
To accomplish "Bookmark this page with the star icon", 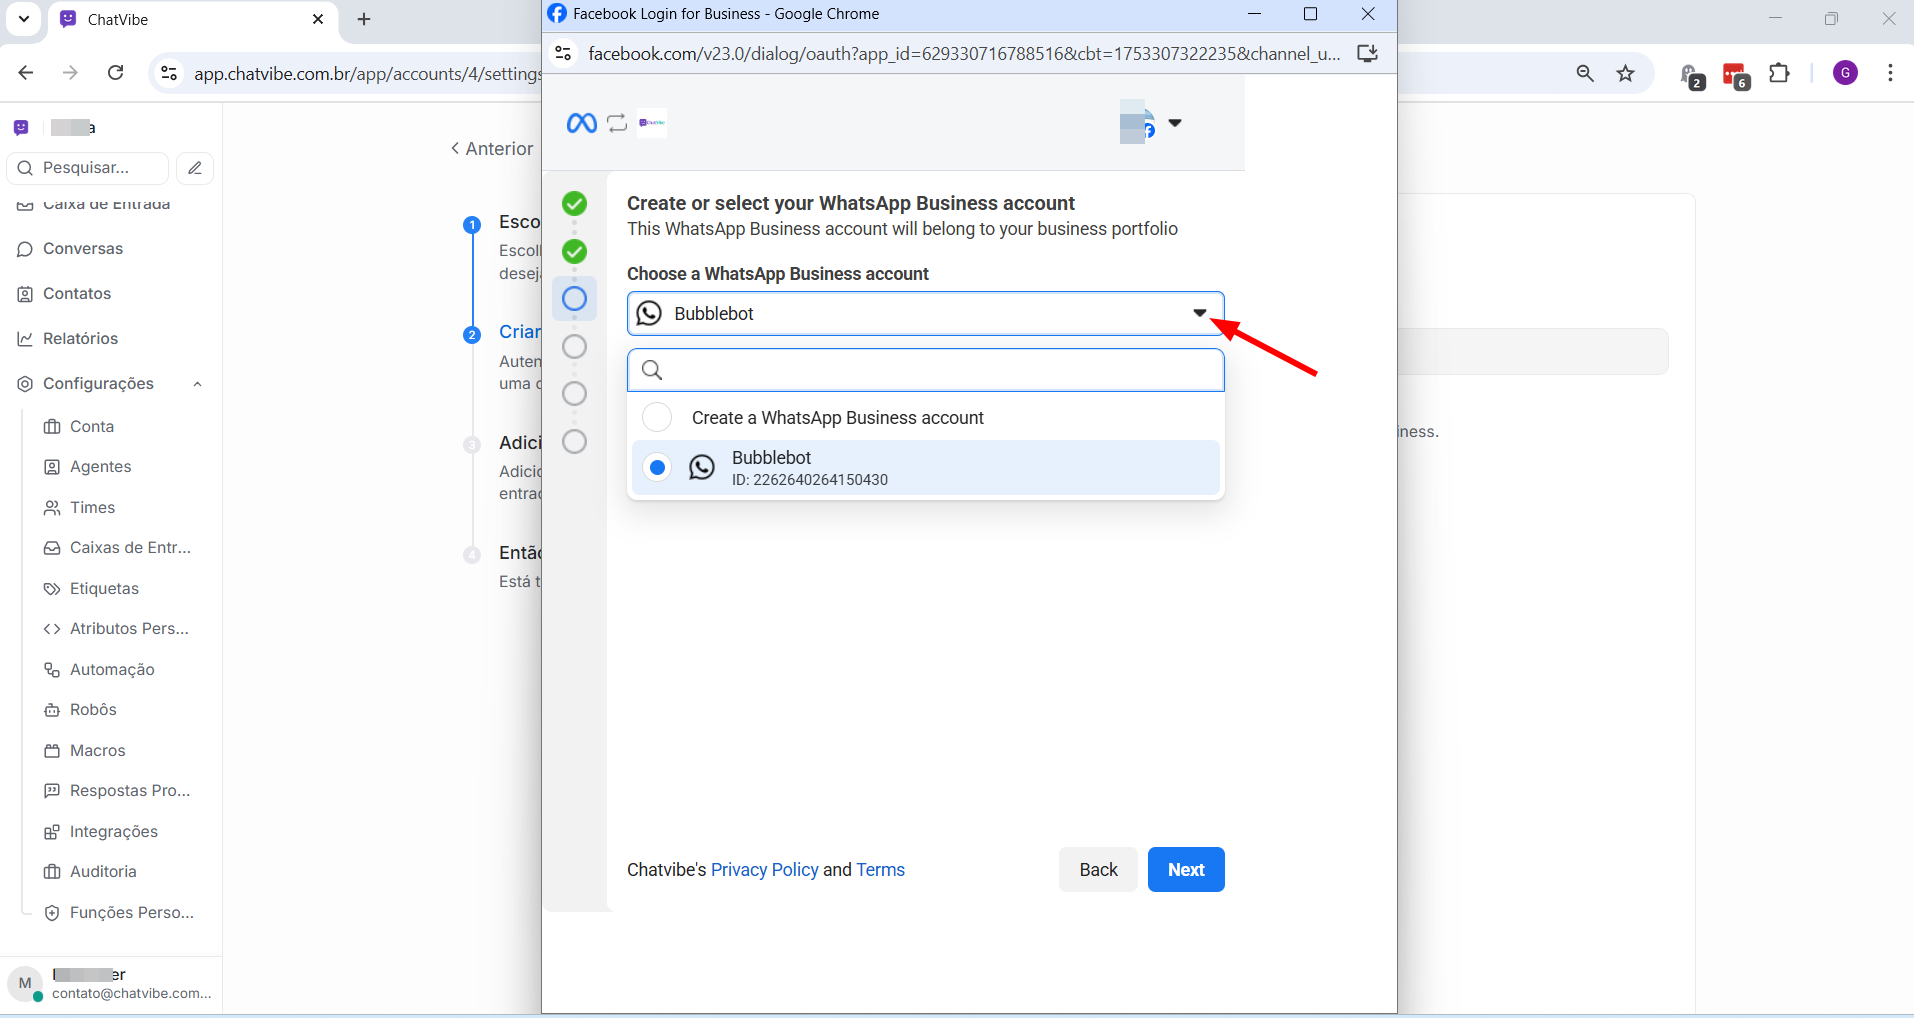I will [1626, 73].
